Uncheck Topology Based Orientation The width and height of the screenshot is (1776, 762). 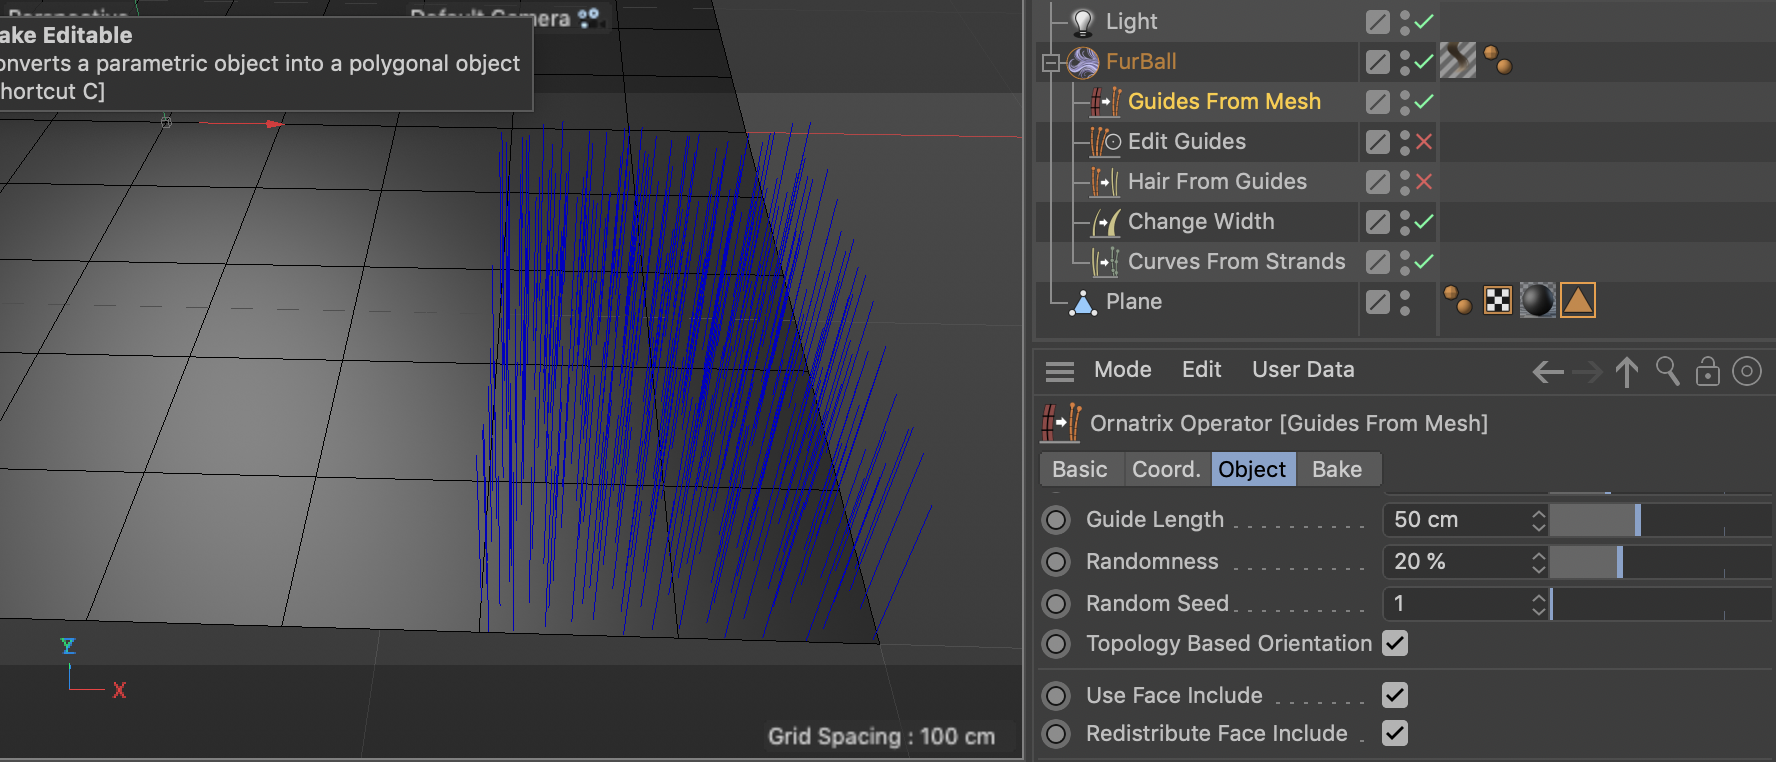coord(1395,643)
